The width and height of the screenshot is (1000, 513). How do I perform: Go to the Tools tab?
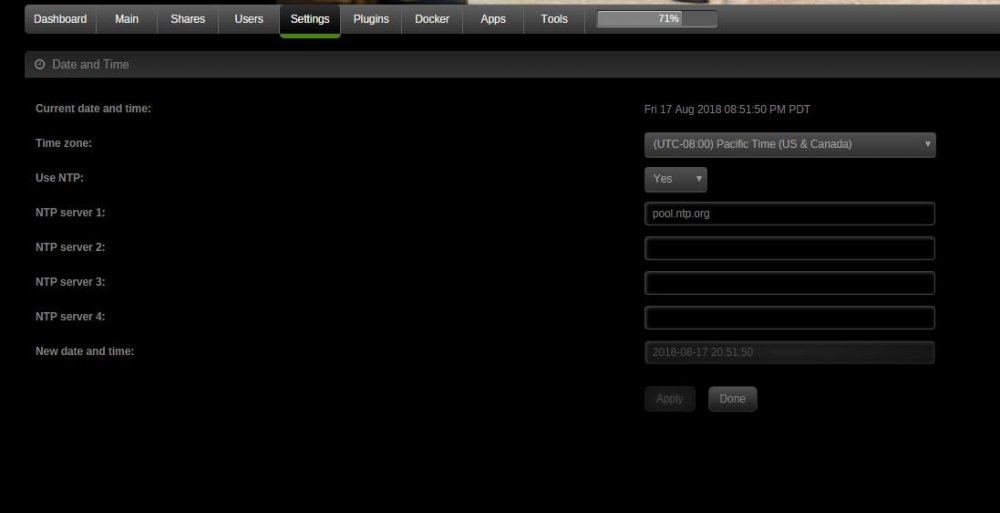coord(554,19)
